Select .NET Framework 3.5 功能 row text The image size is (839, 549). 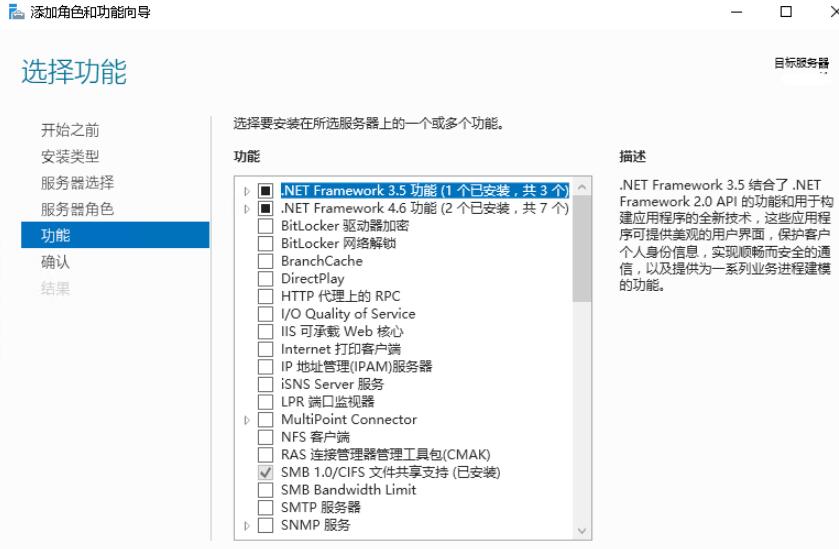pos(425,190)
